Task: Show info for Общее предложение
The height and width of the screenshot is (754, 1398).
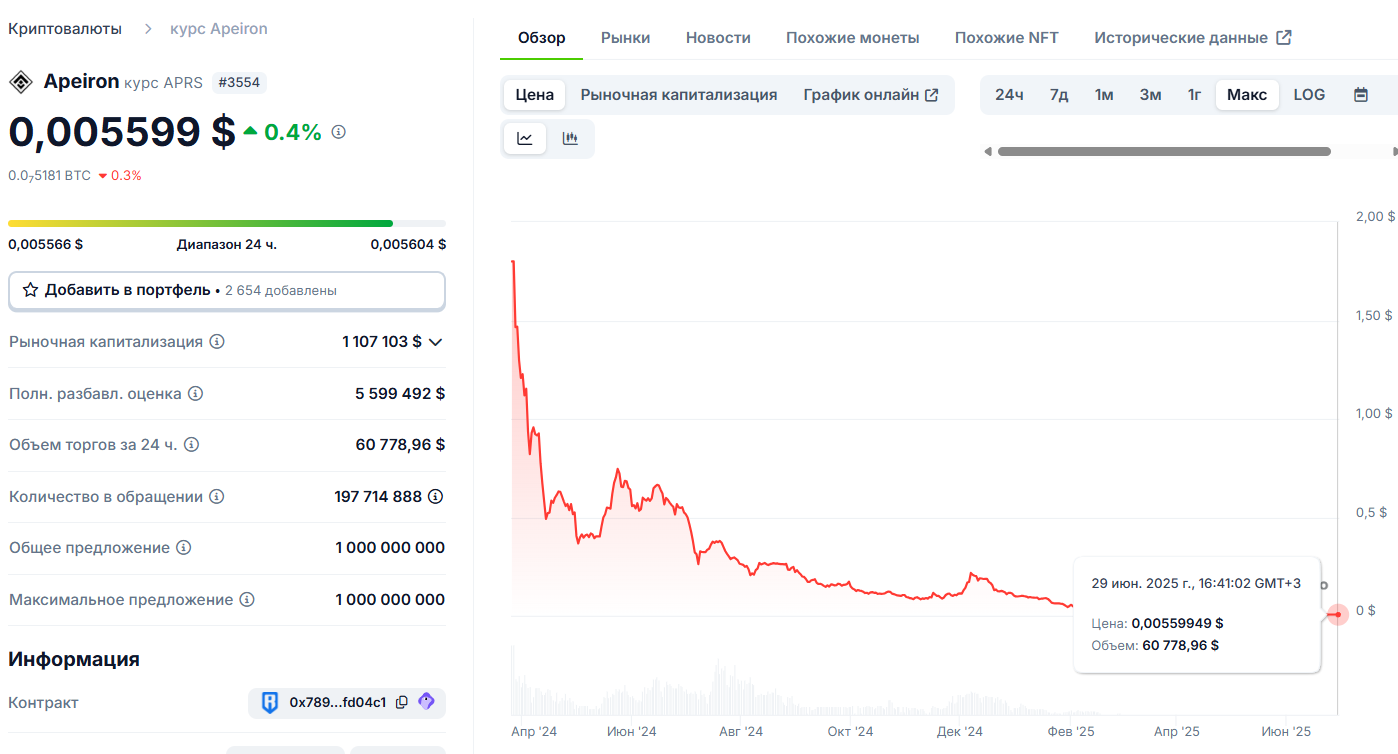Action: pos(184,548)
